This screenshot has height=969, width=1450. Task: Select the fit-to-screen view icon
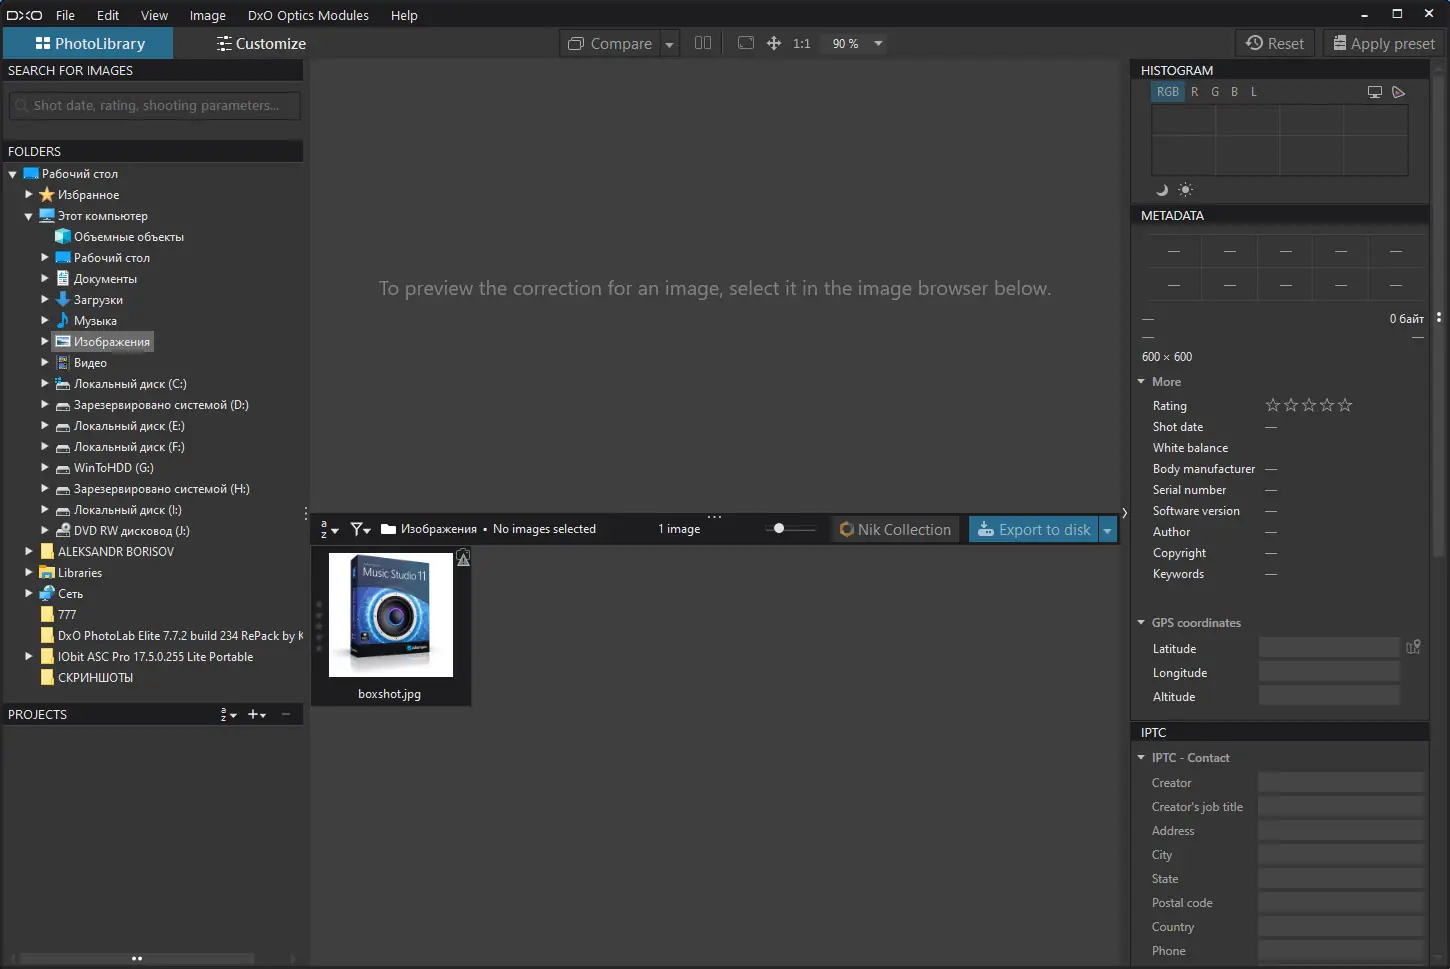746,43
